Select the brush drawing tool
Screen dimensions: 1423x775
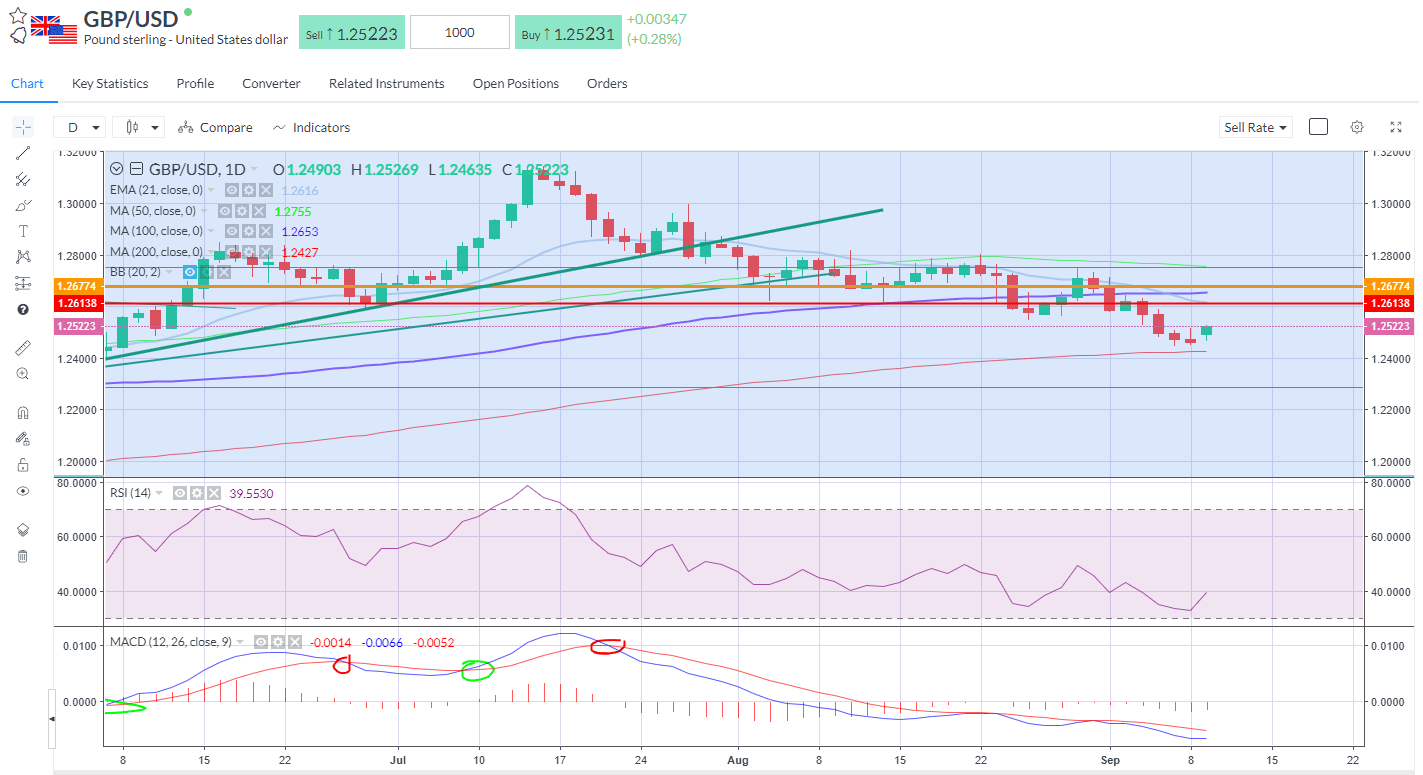tap(22, 205)
